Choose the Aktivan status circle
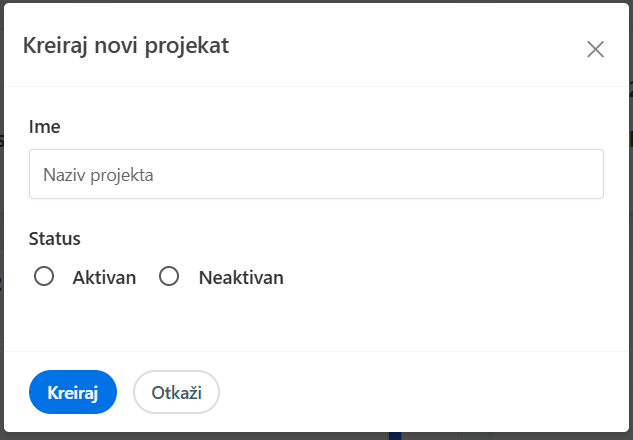This screenshot has height=440, width=633. tap(44, 277)
